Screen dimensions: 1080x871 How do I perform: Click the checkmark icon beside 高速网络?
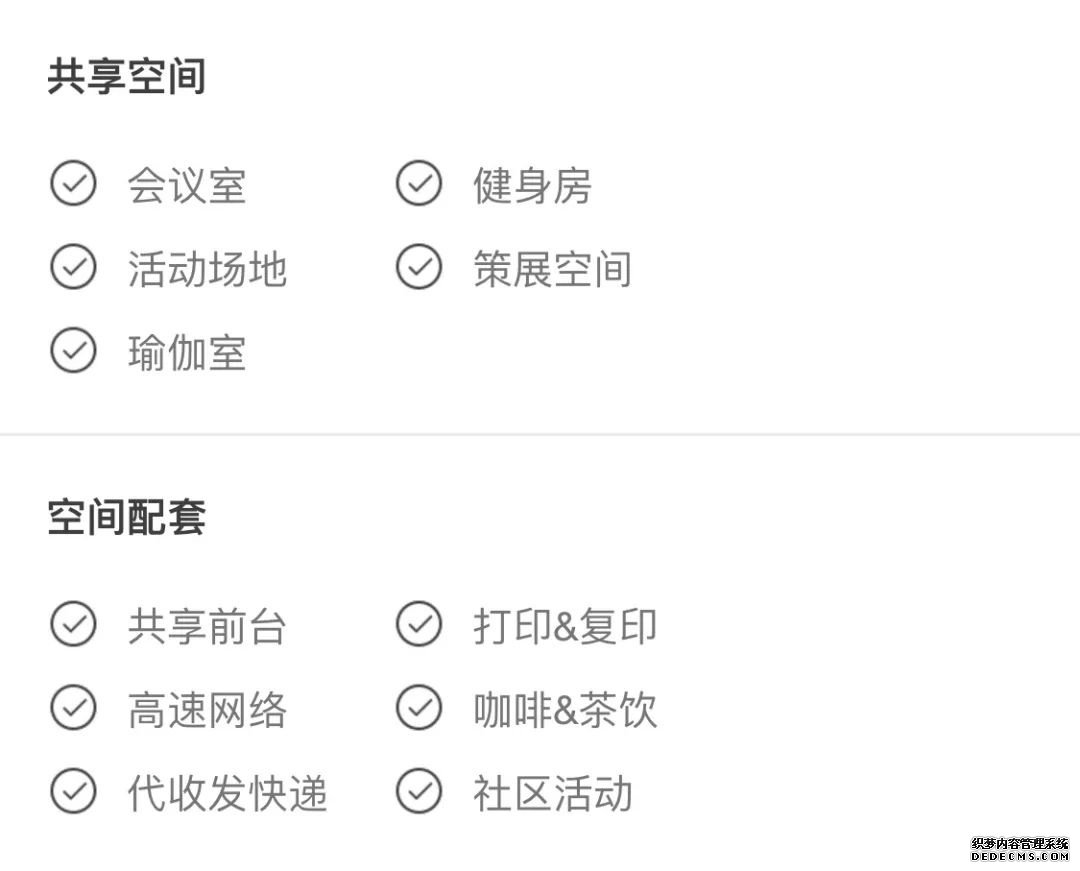[x=73, y=709]
